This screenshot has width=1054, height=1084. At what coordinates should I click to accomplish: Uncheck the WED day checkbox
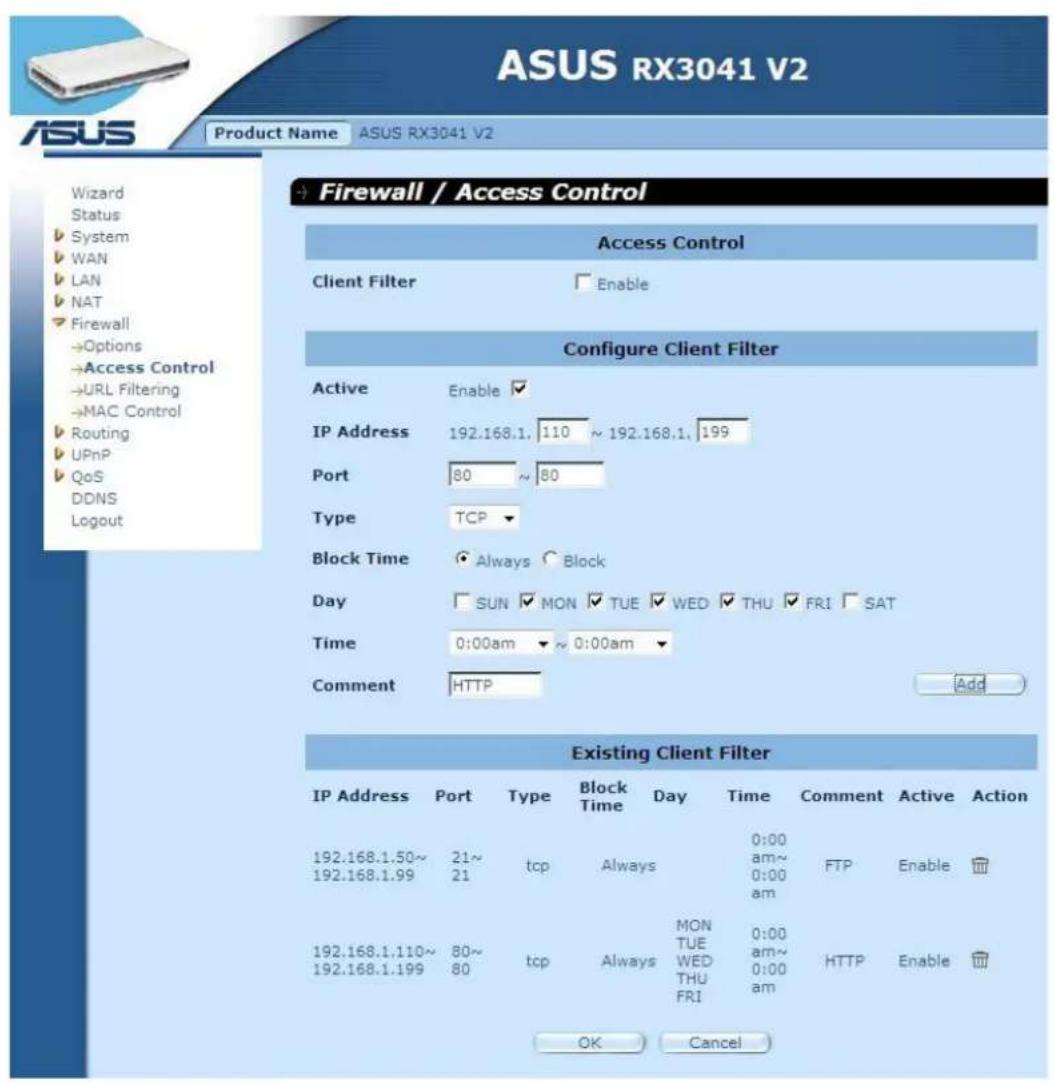click(658, 601)
